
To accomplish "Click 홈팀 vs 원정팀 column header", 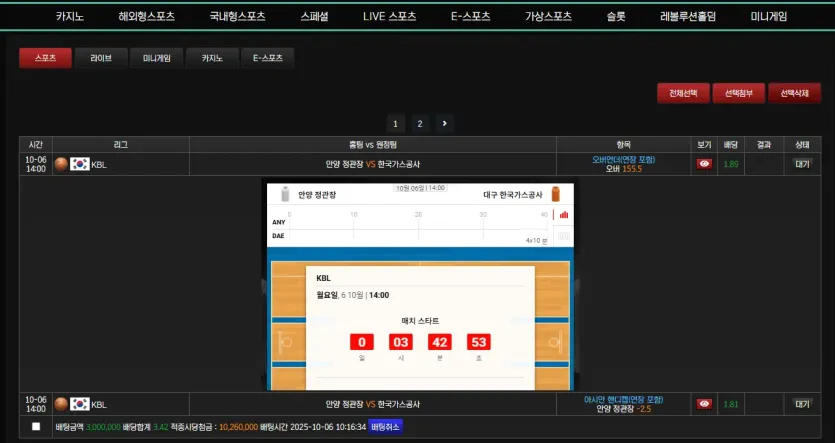I will (373, 145).
